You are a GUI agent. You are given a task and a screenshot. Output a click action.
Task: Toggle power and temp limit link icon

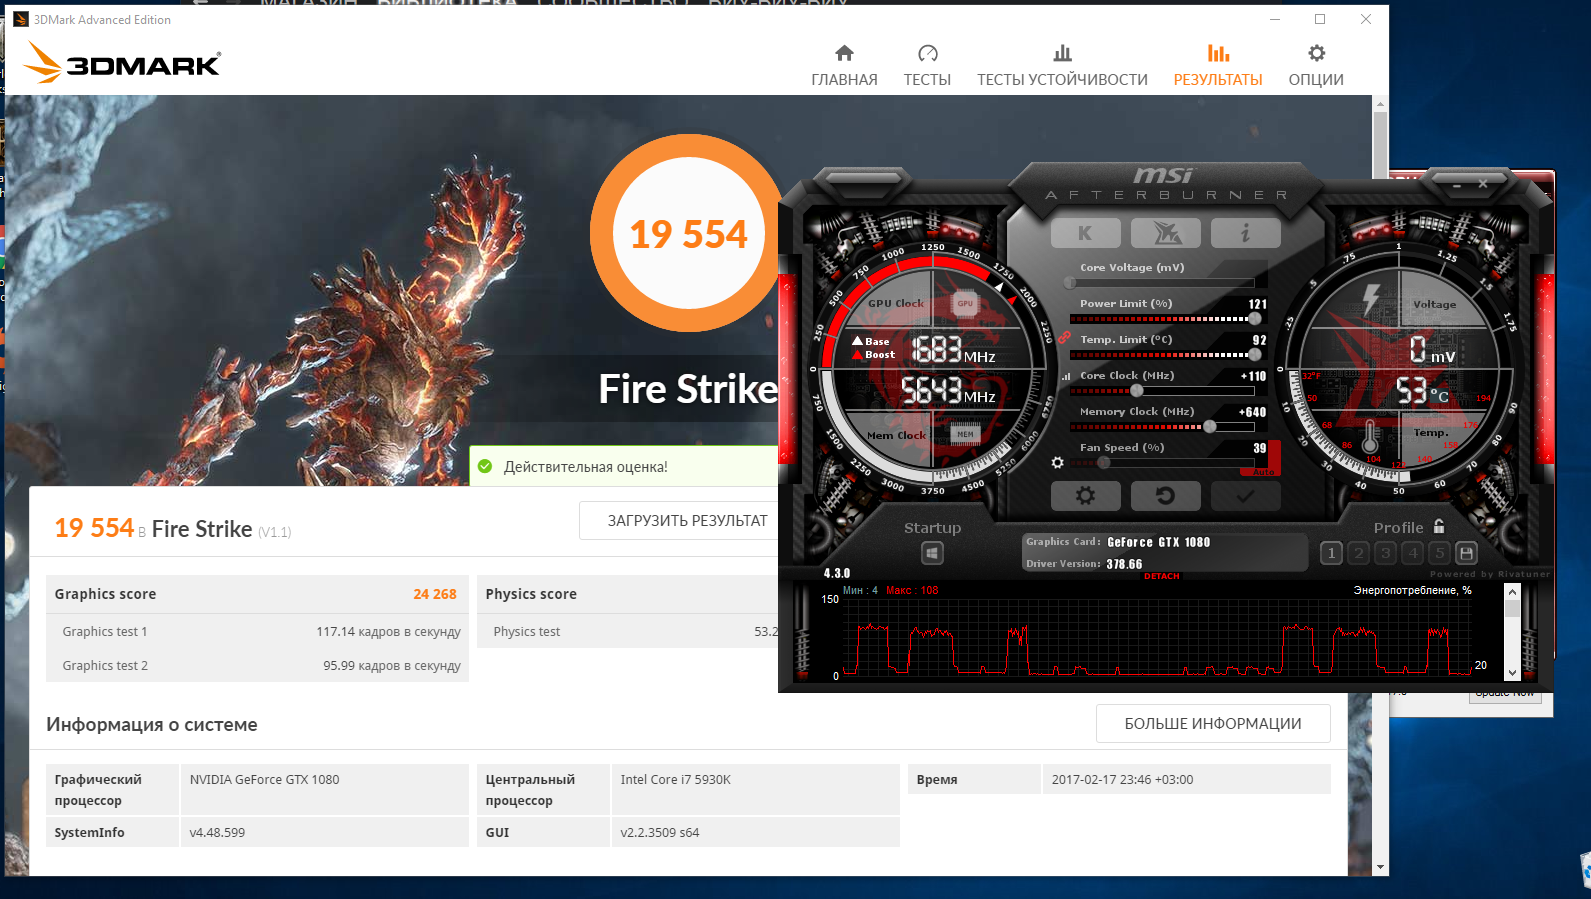pos(1064,338)
